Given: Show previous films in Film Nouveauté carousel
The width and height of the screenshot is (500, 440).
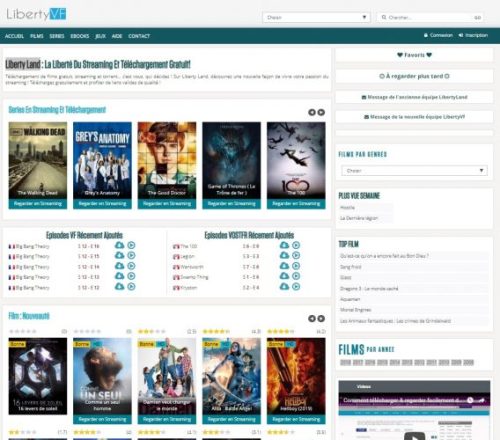Looking at the screenshot, I should click(312, 319).
